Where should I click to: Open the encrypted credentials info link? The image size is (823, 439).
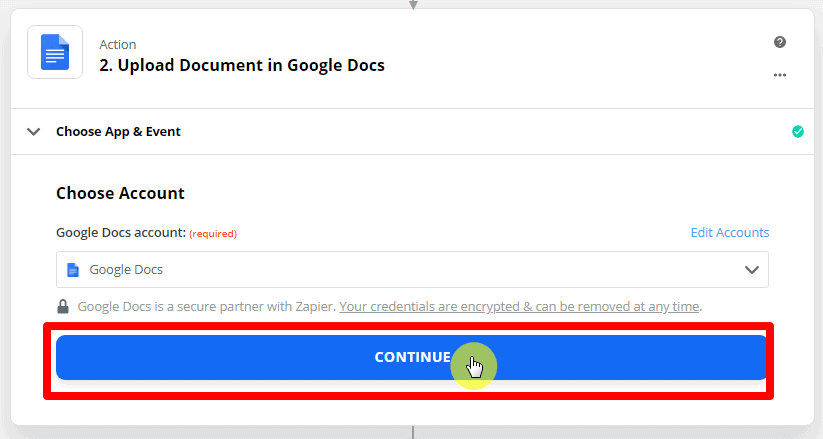(x=519, y=306)
